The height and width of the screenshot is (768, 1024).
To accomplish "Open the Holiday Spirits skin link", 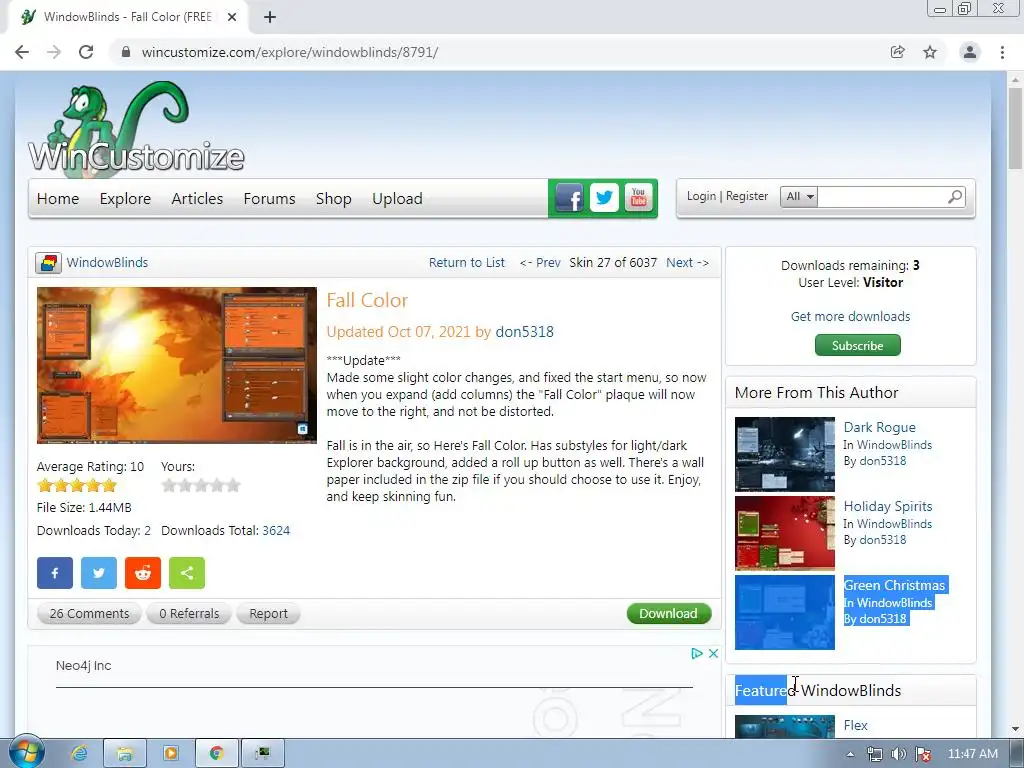I will tap(888, 506).
